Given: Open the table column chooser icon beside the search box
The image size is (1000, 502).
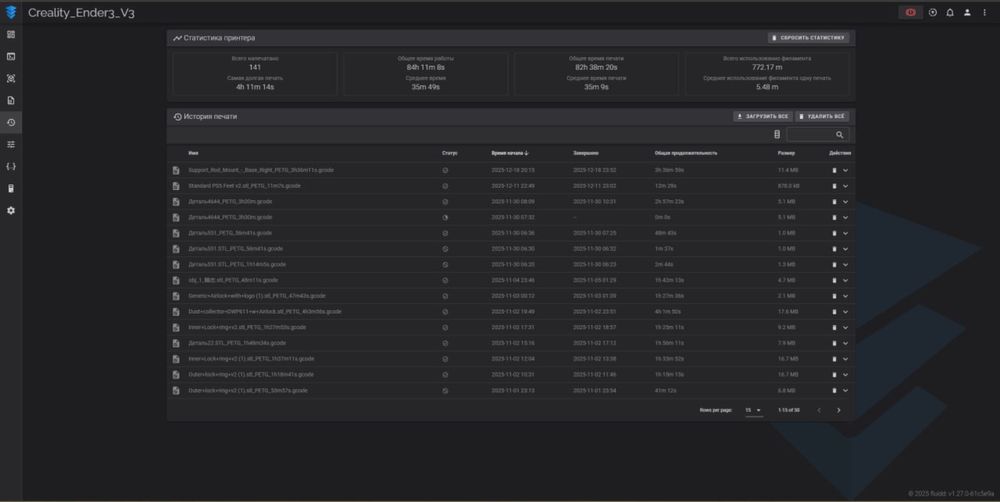Looking at the screenshot, I should pyautogui.click(x=777, y=135).
